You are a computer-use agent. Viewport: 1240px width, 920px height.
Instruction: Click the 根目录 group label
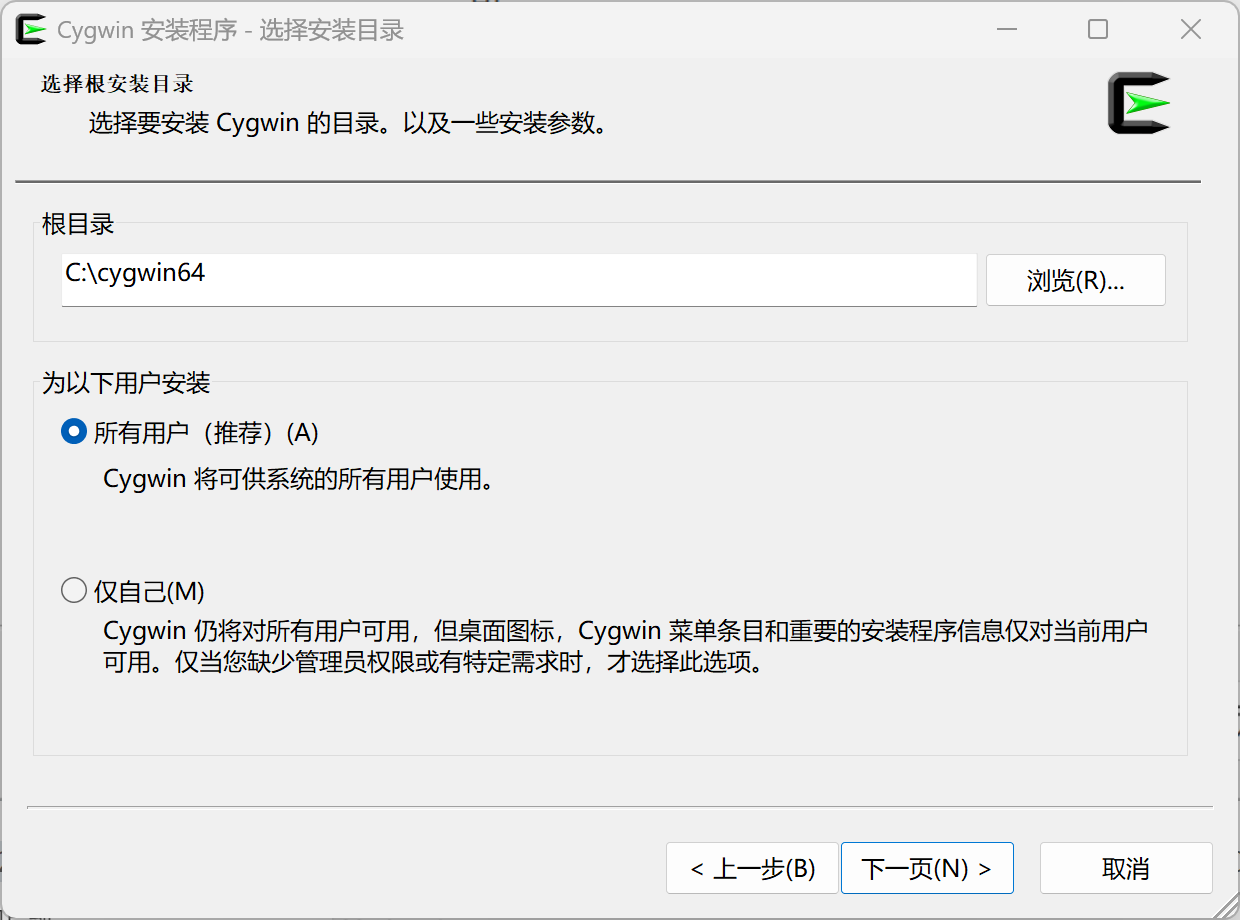pyautogui.click(x=78, y=224)
